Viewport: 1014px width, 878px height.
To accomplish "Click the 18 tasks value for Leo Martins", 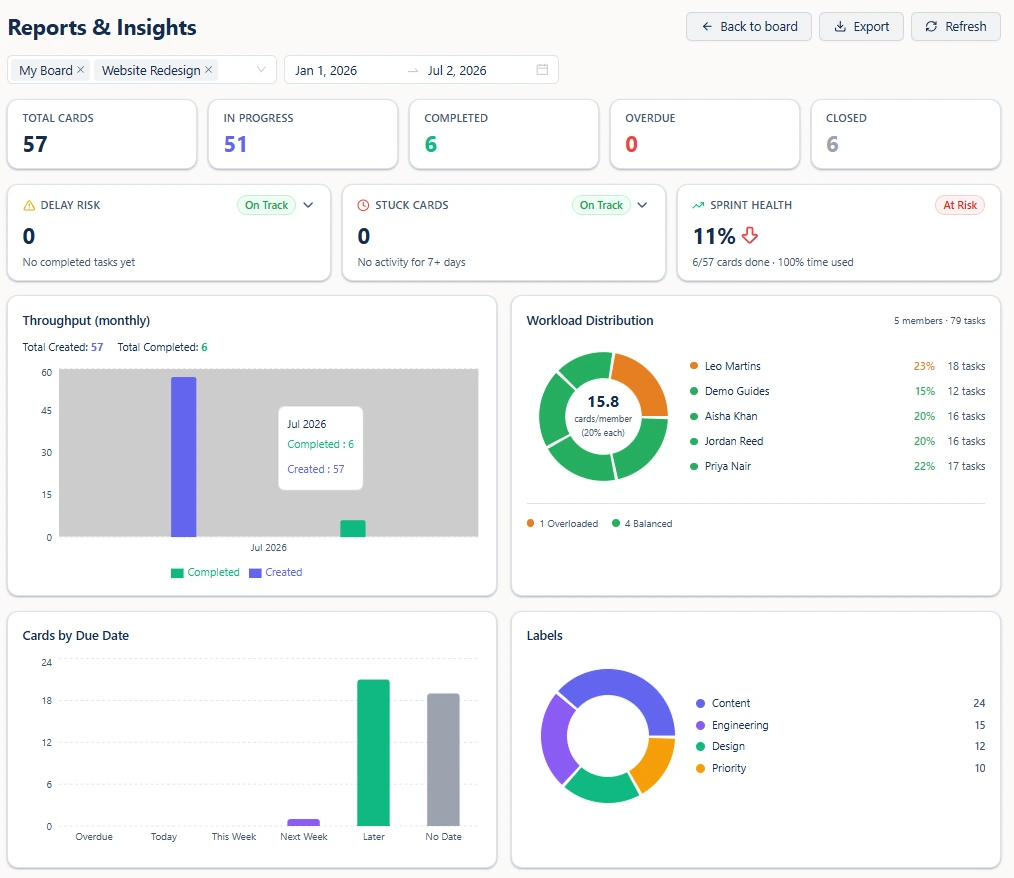I will (x=966, y=366).
